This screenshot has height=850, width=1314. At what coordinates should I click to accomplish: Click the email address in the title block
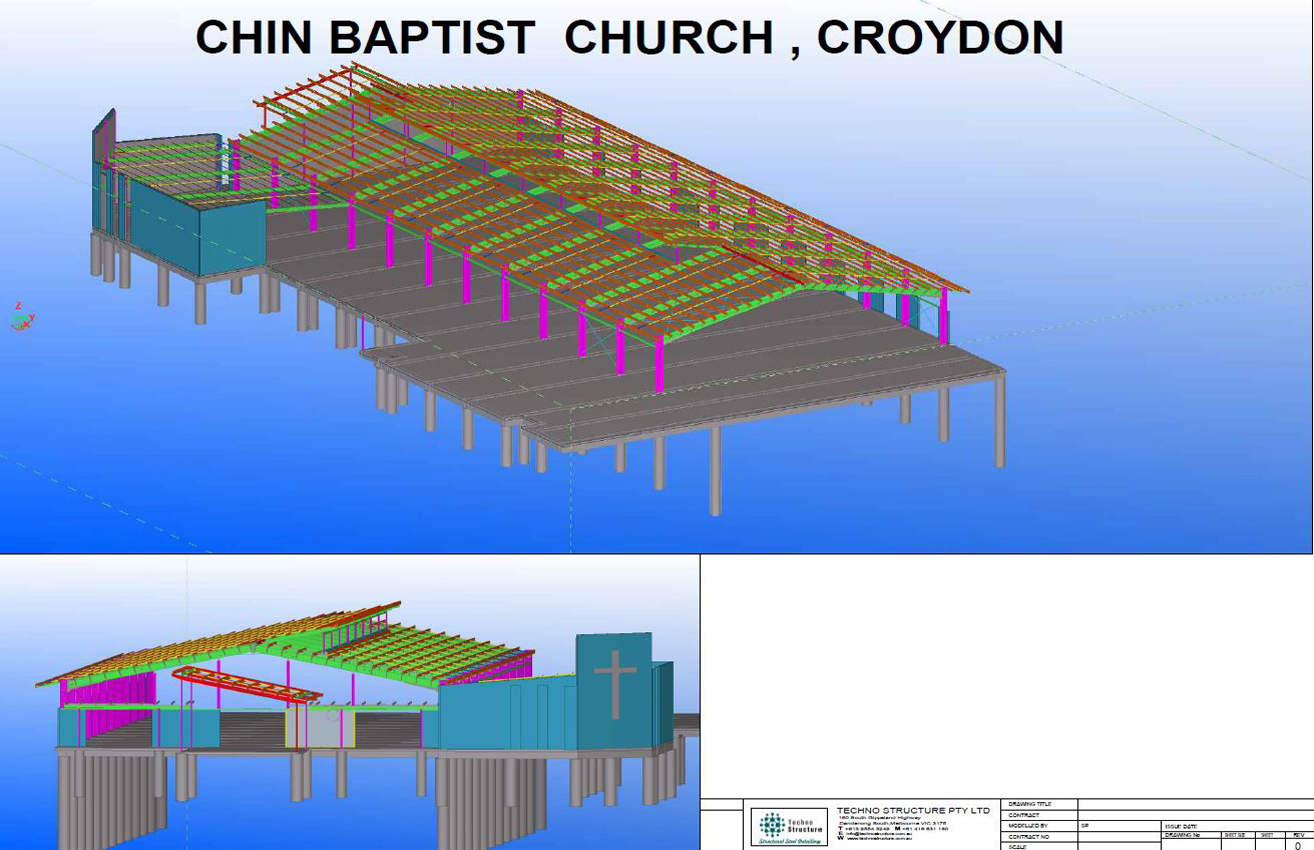(x=880, y=833)
